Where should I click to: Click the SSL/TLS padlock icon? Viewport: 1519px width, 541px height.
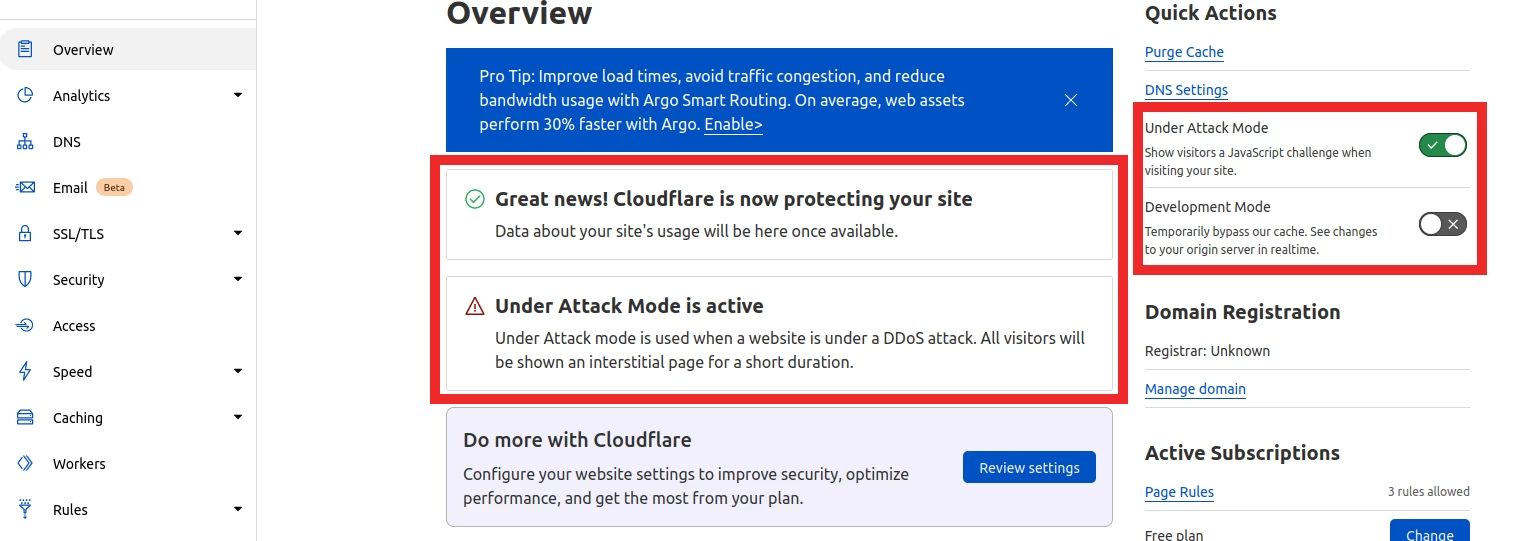(25, 233)
